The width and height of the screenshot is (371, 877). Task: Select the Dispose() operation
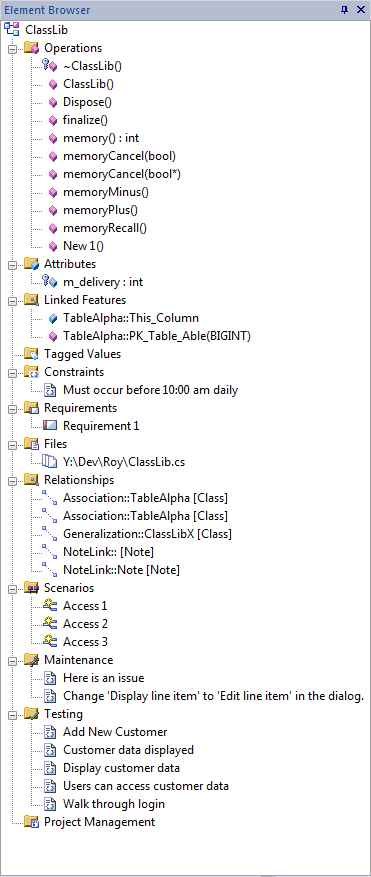(87, 102)
